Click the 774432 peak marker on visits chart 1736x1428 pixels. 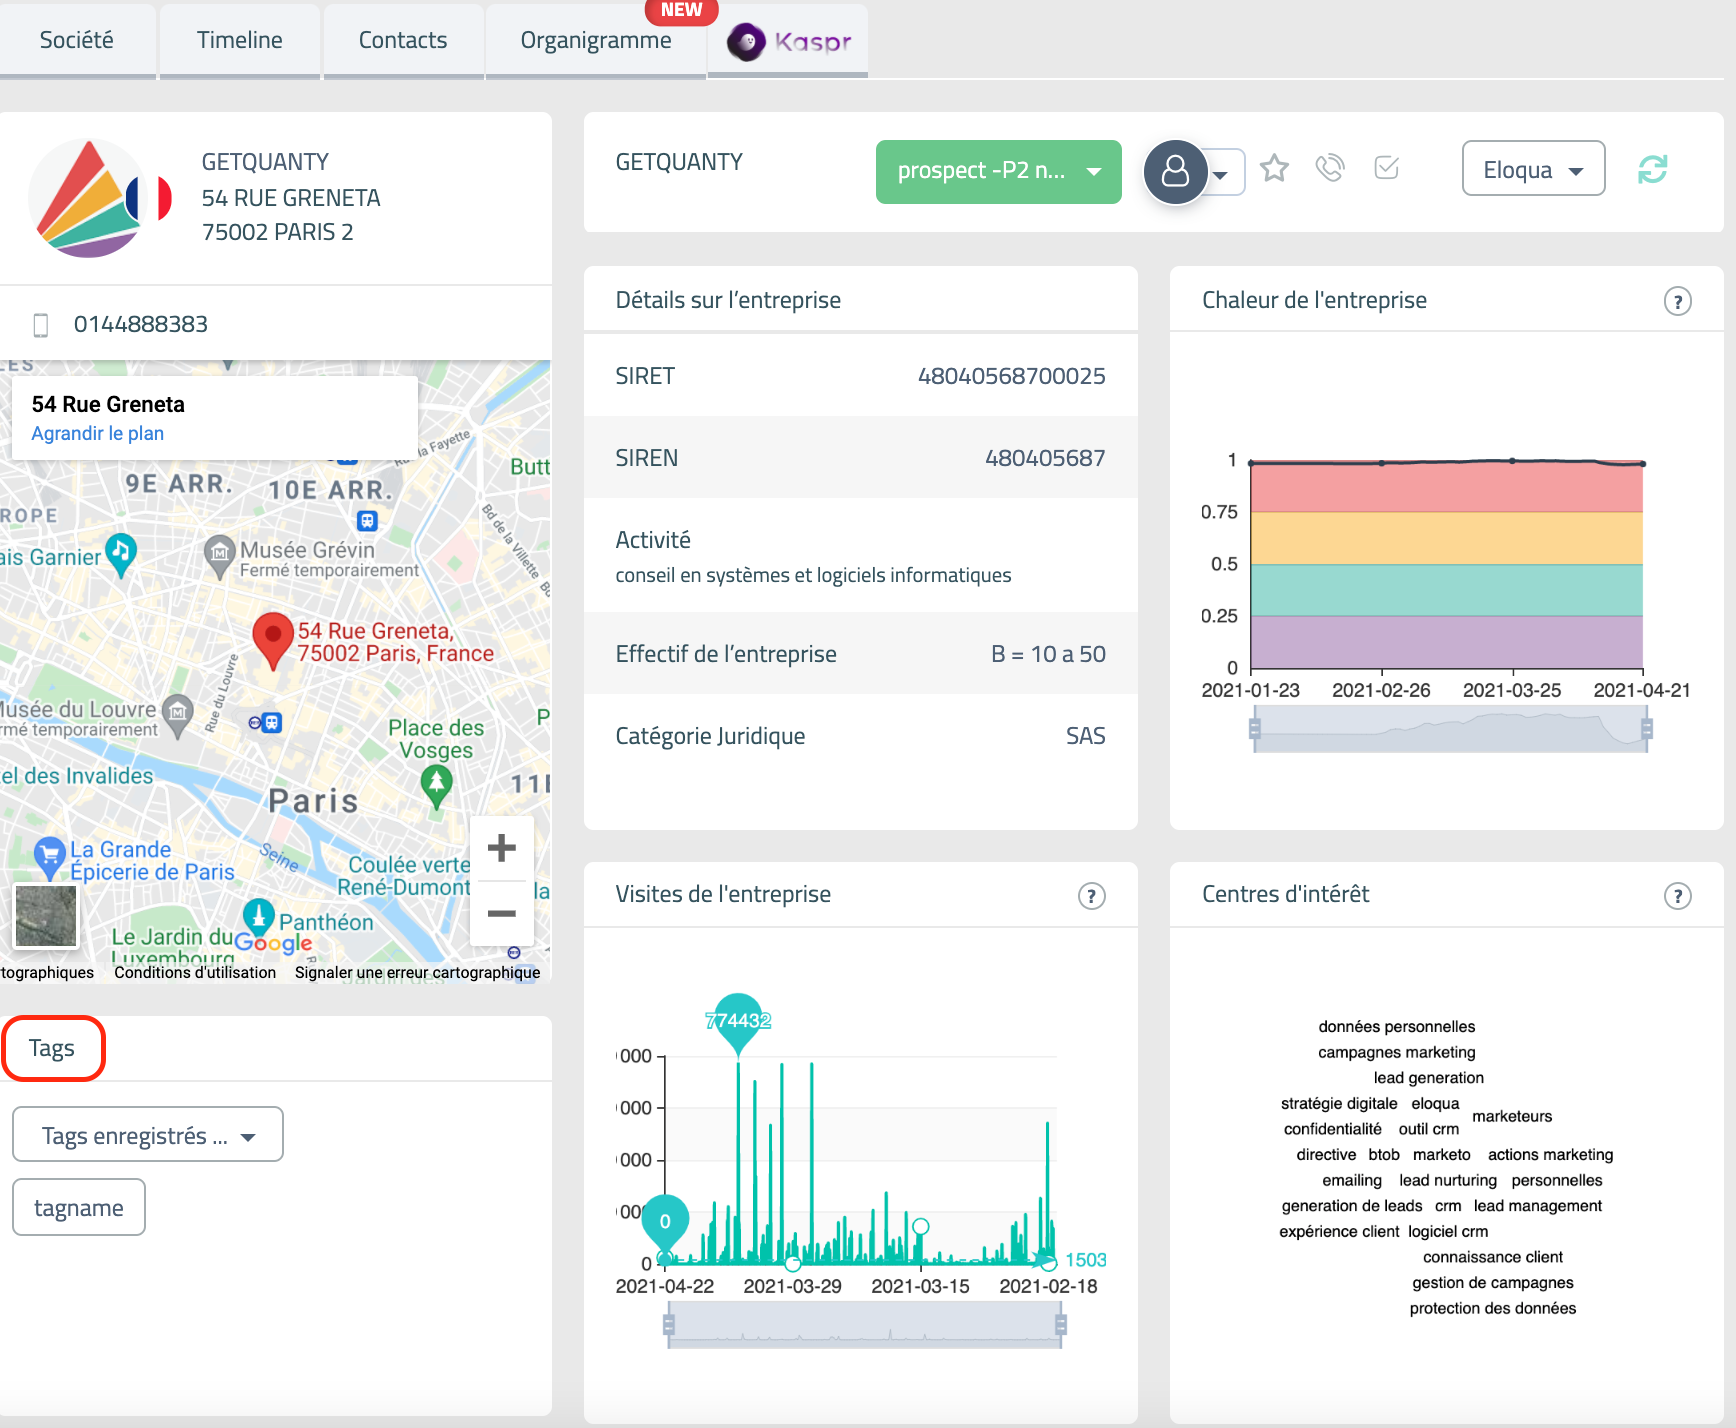pos(738,1020)
